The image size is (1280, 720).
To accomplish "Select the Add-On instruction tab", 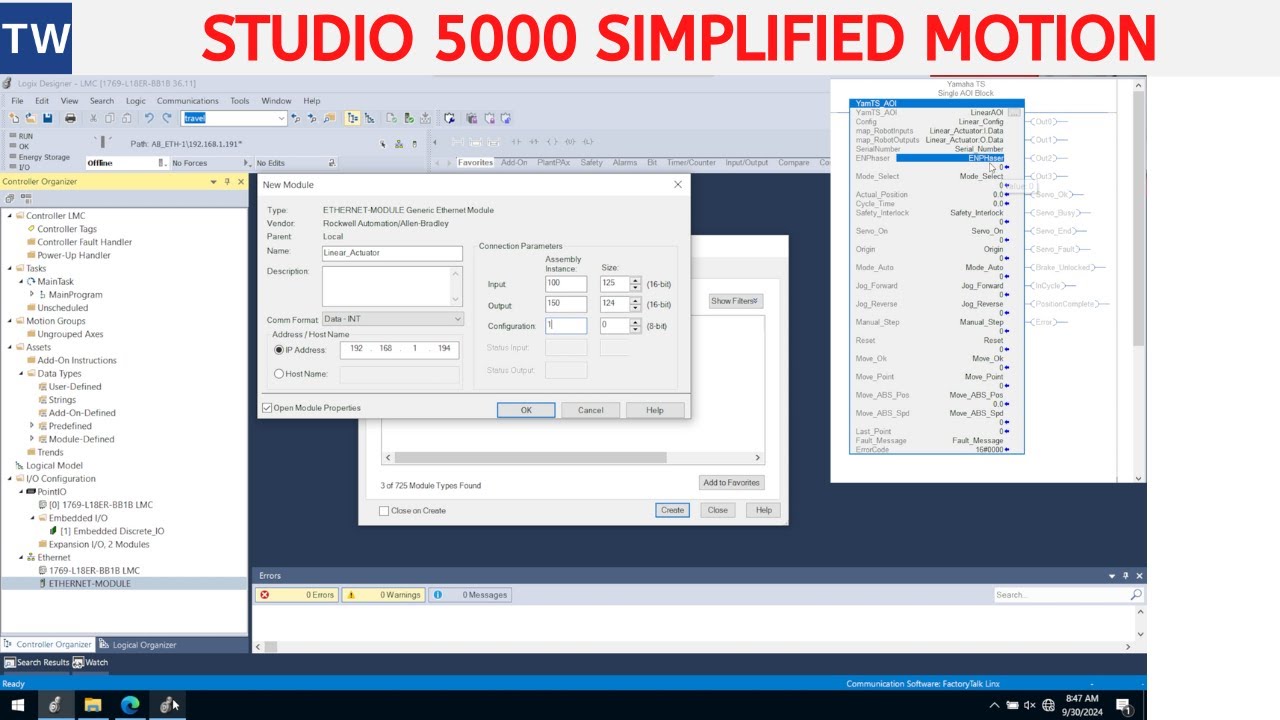I will point(514,162).
